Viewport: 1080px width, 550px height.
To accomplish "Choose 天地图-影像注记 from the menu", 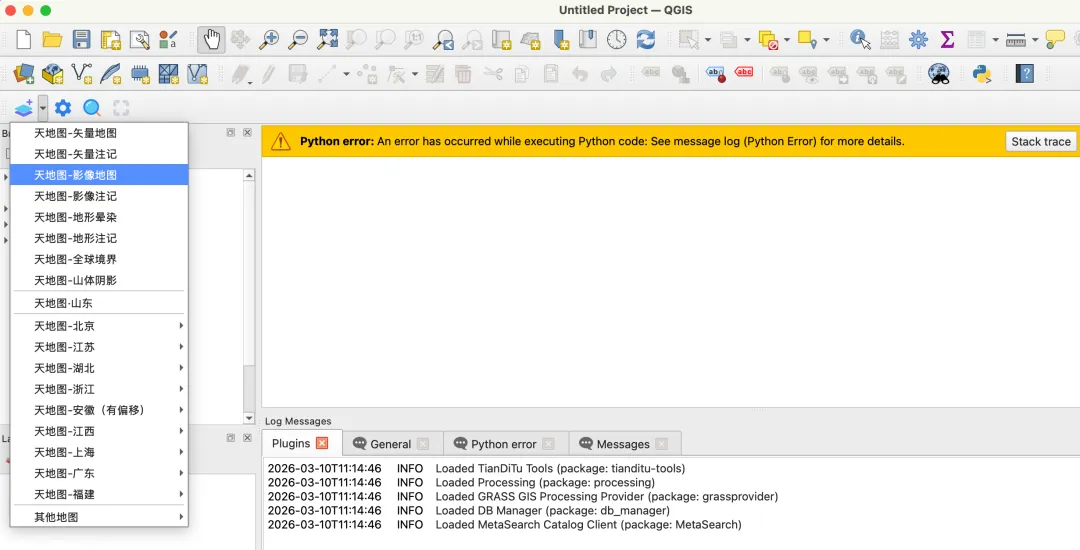I will click(x=99, y=196).
